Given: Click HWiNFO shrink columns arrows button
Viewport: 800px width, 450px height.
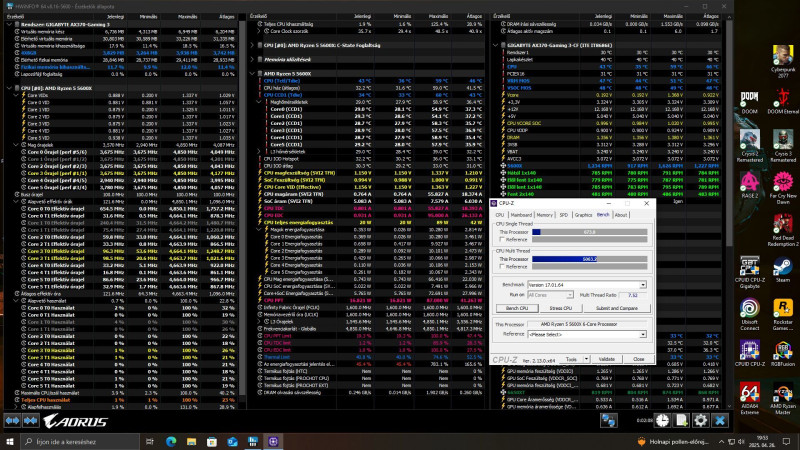Looking at the screenshot, I should click(30, 421).
